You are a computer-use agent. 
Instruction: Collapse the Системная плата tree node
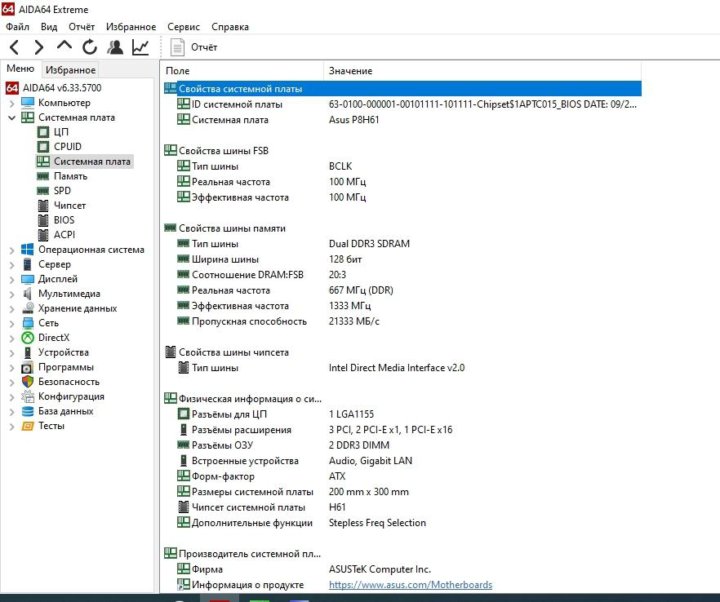coord(12,118)
